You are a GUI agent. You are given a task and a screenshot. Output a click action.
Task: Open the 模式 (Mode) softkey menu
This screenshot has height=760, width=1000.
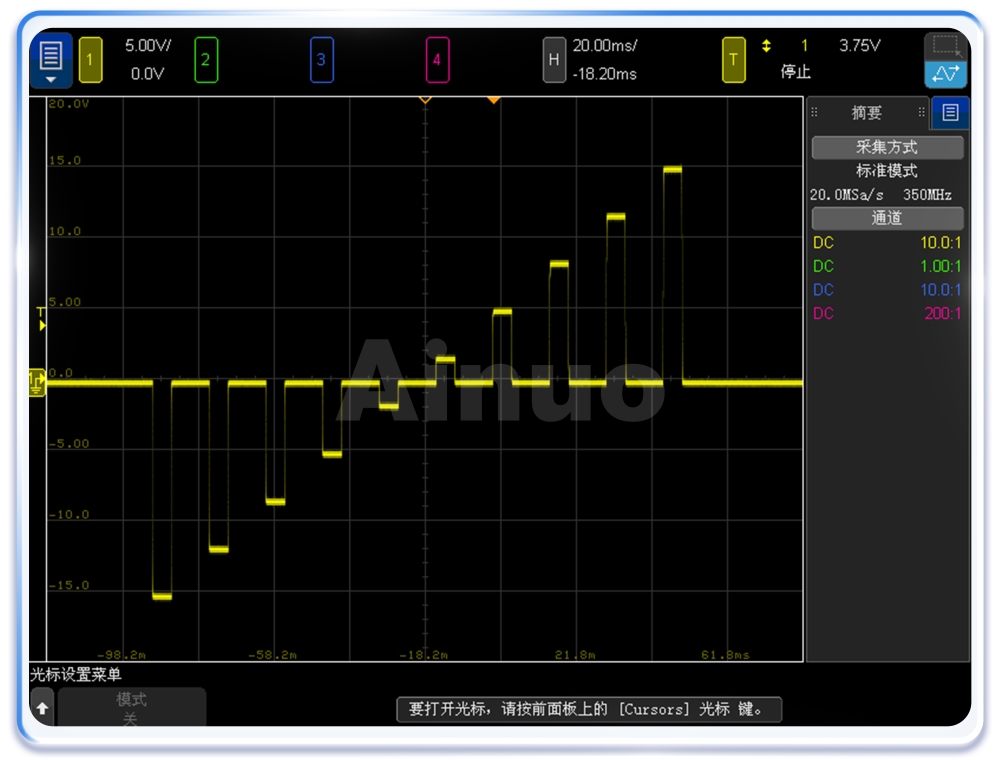click(132, 707)
